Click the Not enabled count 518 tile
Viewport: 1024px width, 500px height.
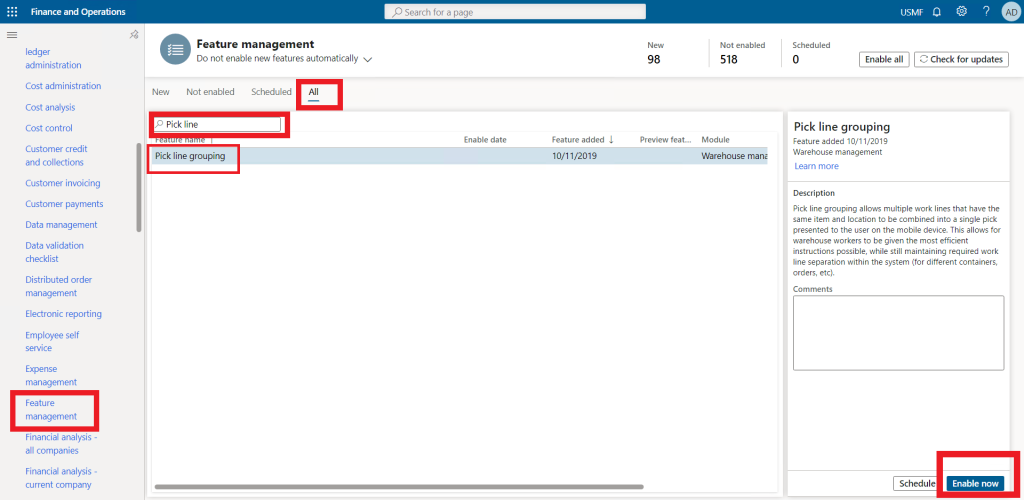tap(742, 53)
